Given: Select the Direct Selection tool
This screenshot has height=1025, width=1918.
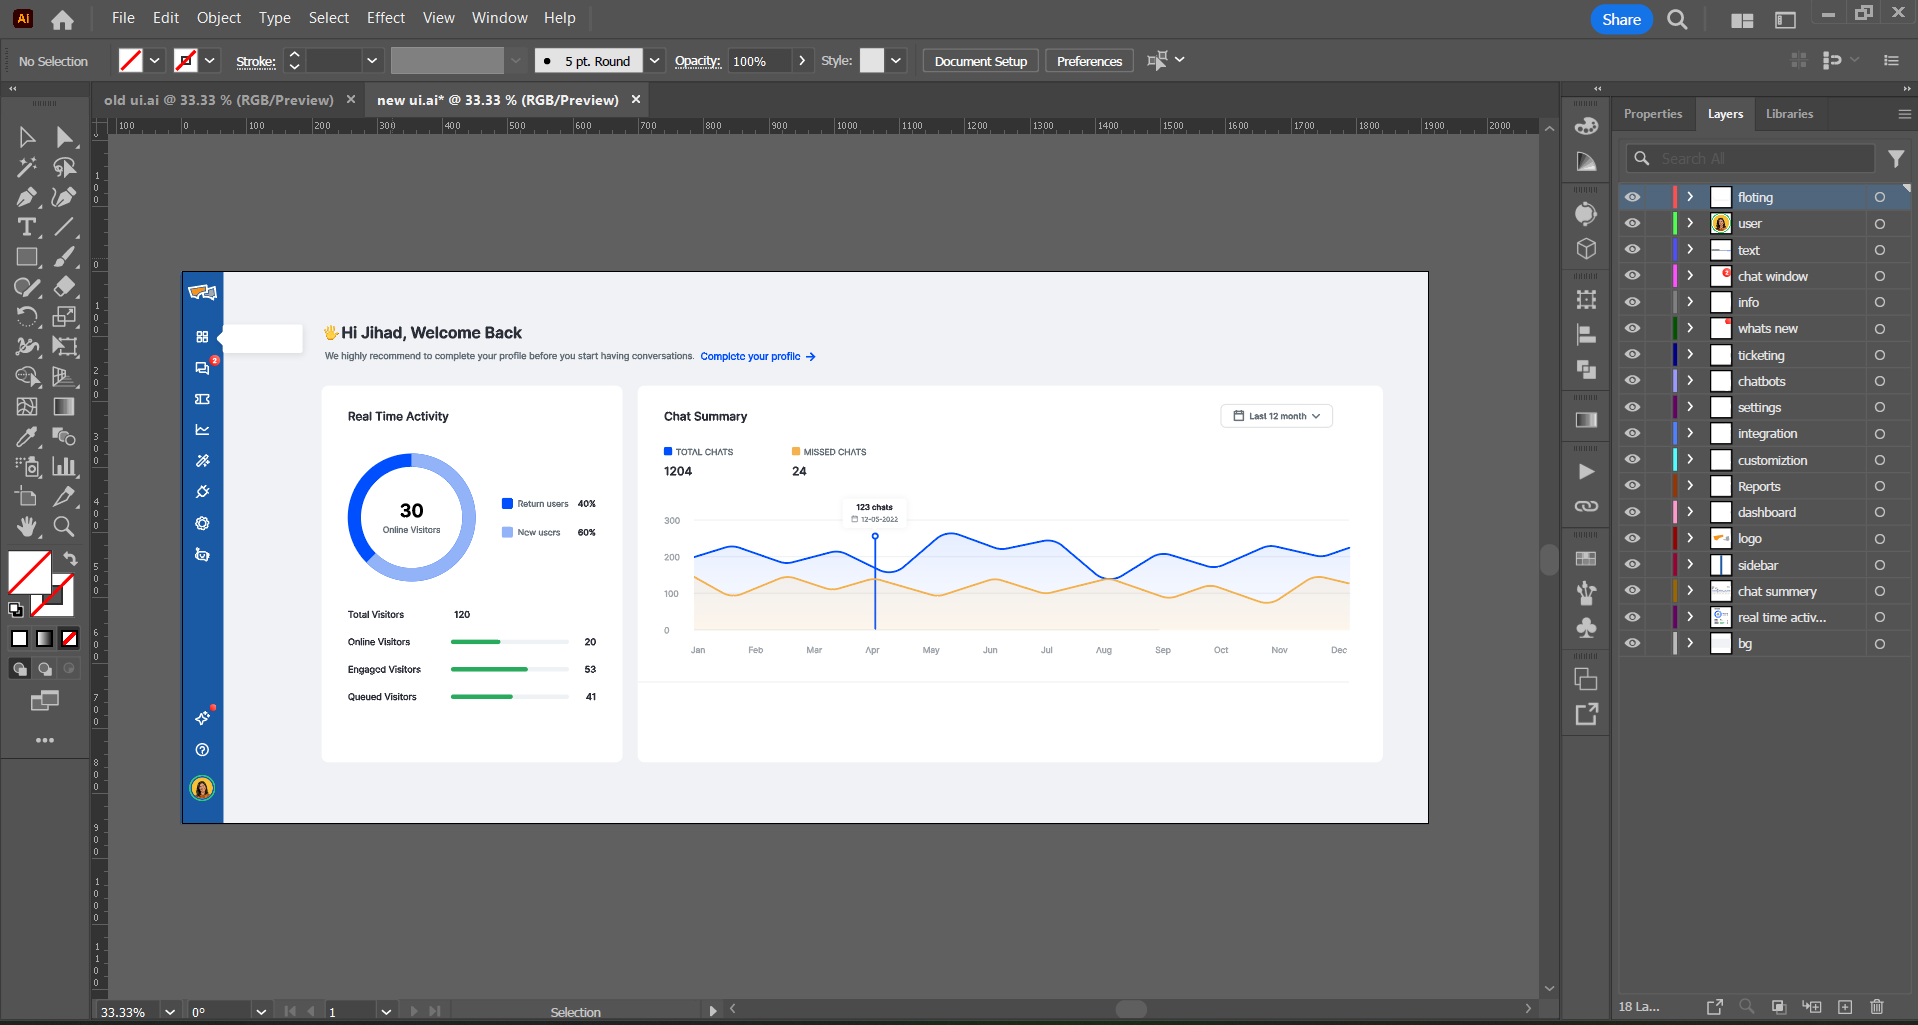Looking at the screenshot, I should tap(65, 137).
